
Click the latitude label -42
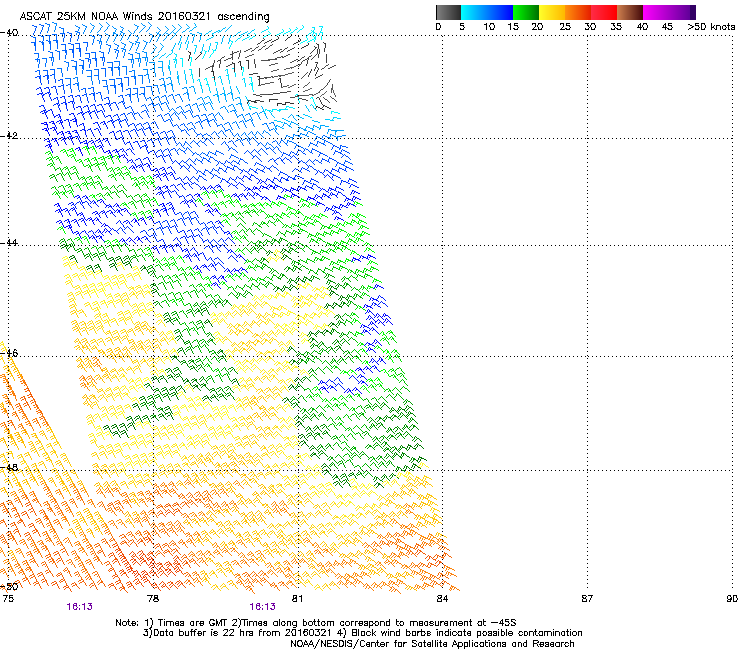(9, 136)
